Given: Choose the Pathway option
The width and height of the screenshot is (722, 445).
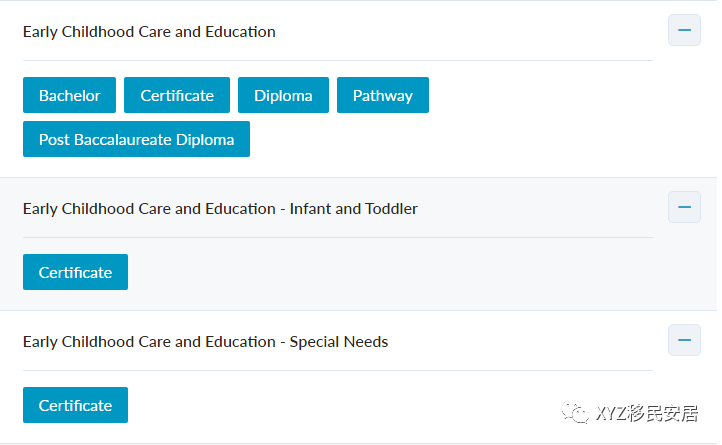Looking at the screenshot, I should pos(383,95).
